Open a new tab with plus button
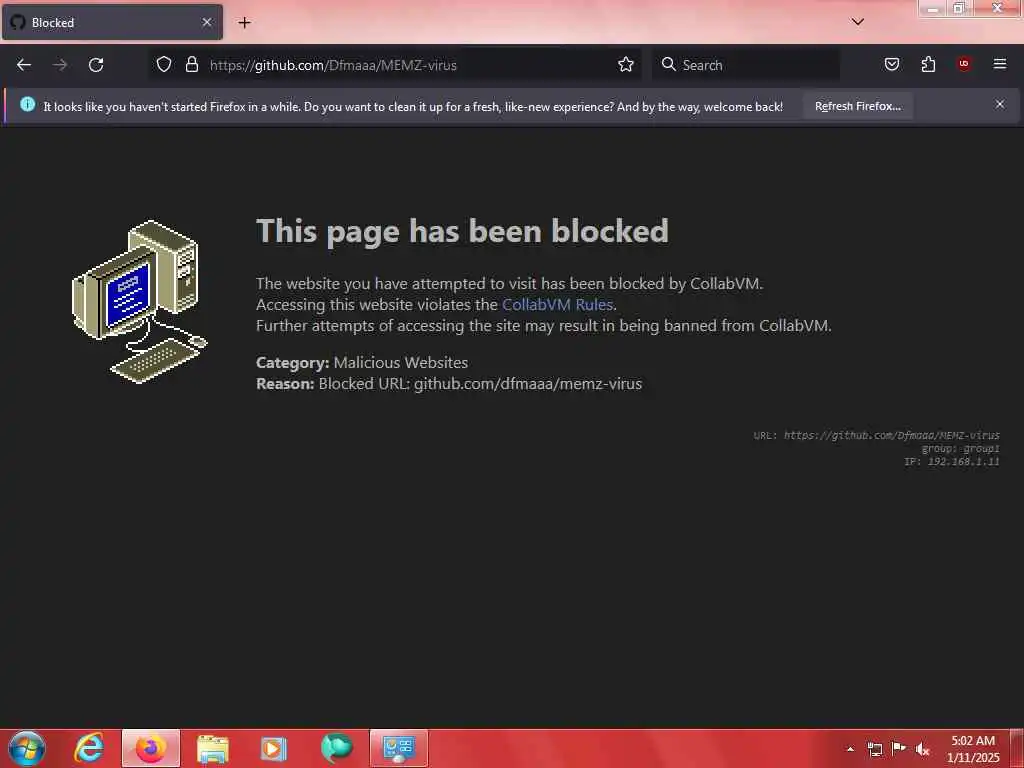 [244, 23]
